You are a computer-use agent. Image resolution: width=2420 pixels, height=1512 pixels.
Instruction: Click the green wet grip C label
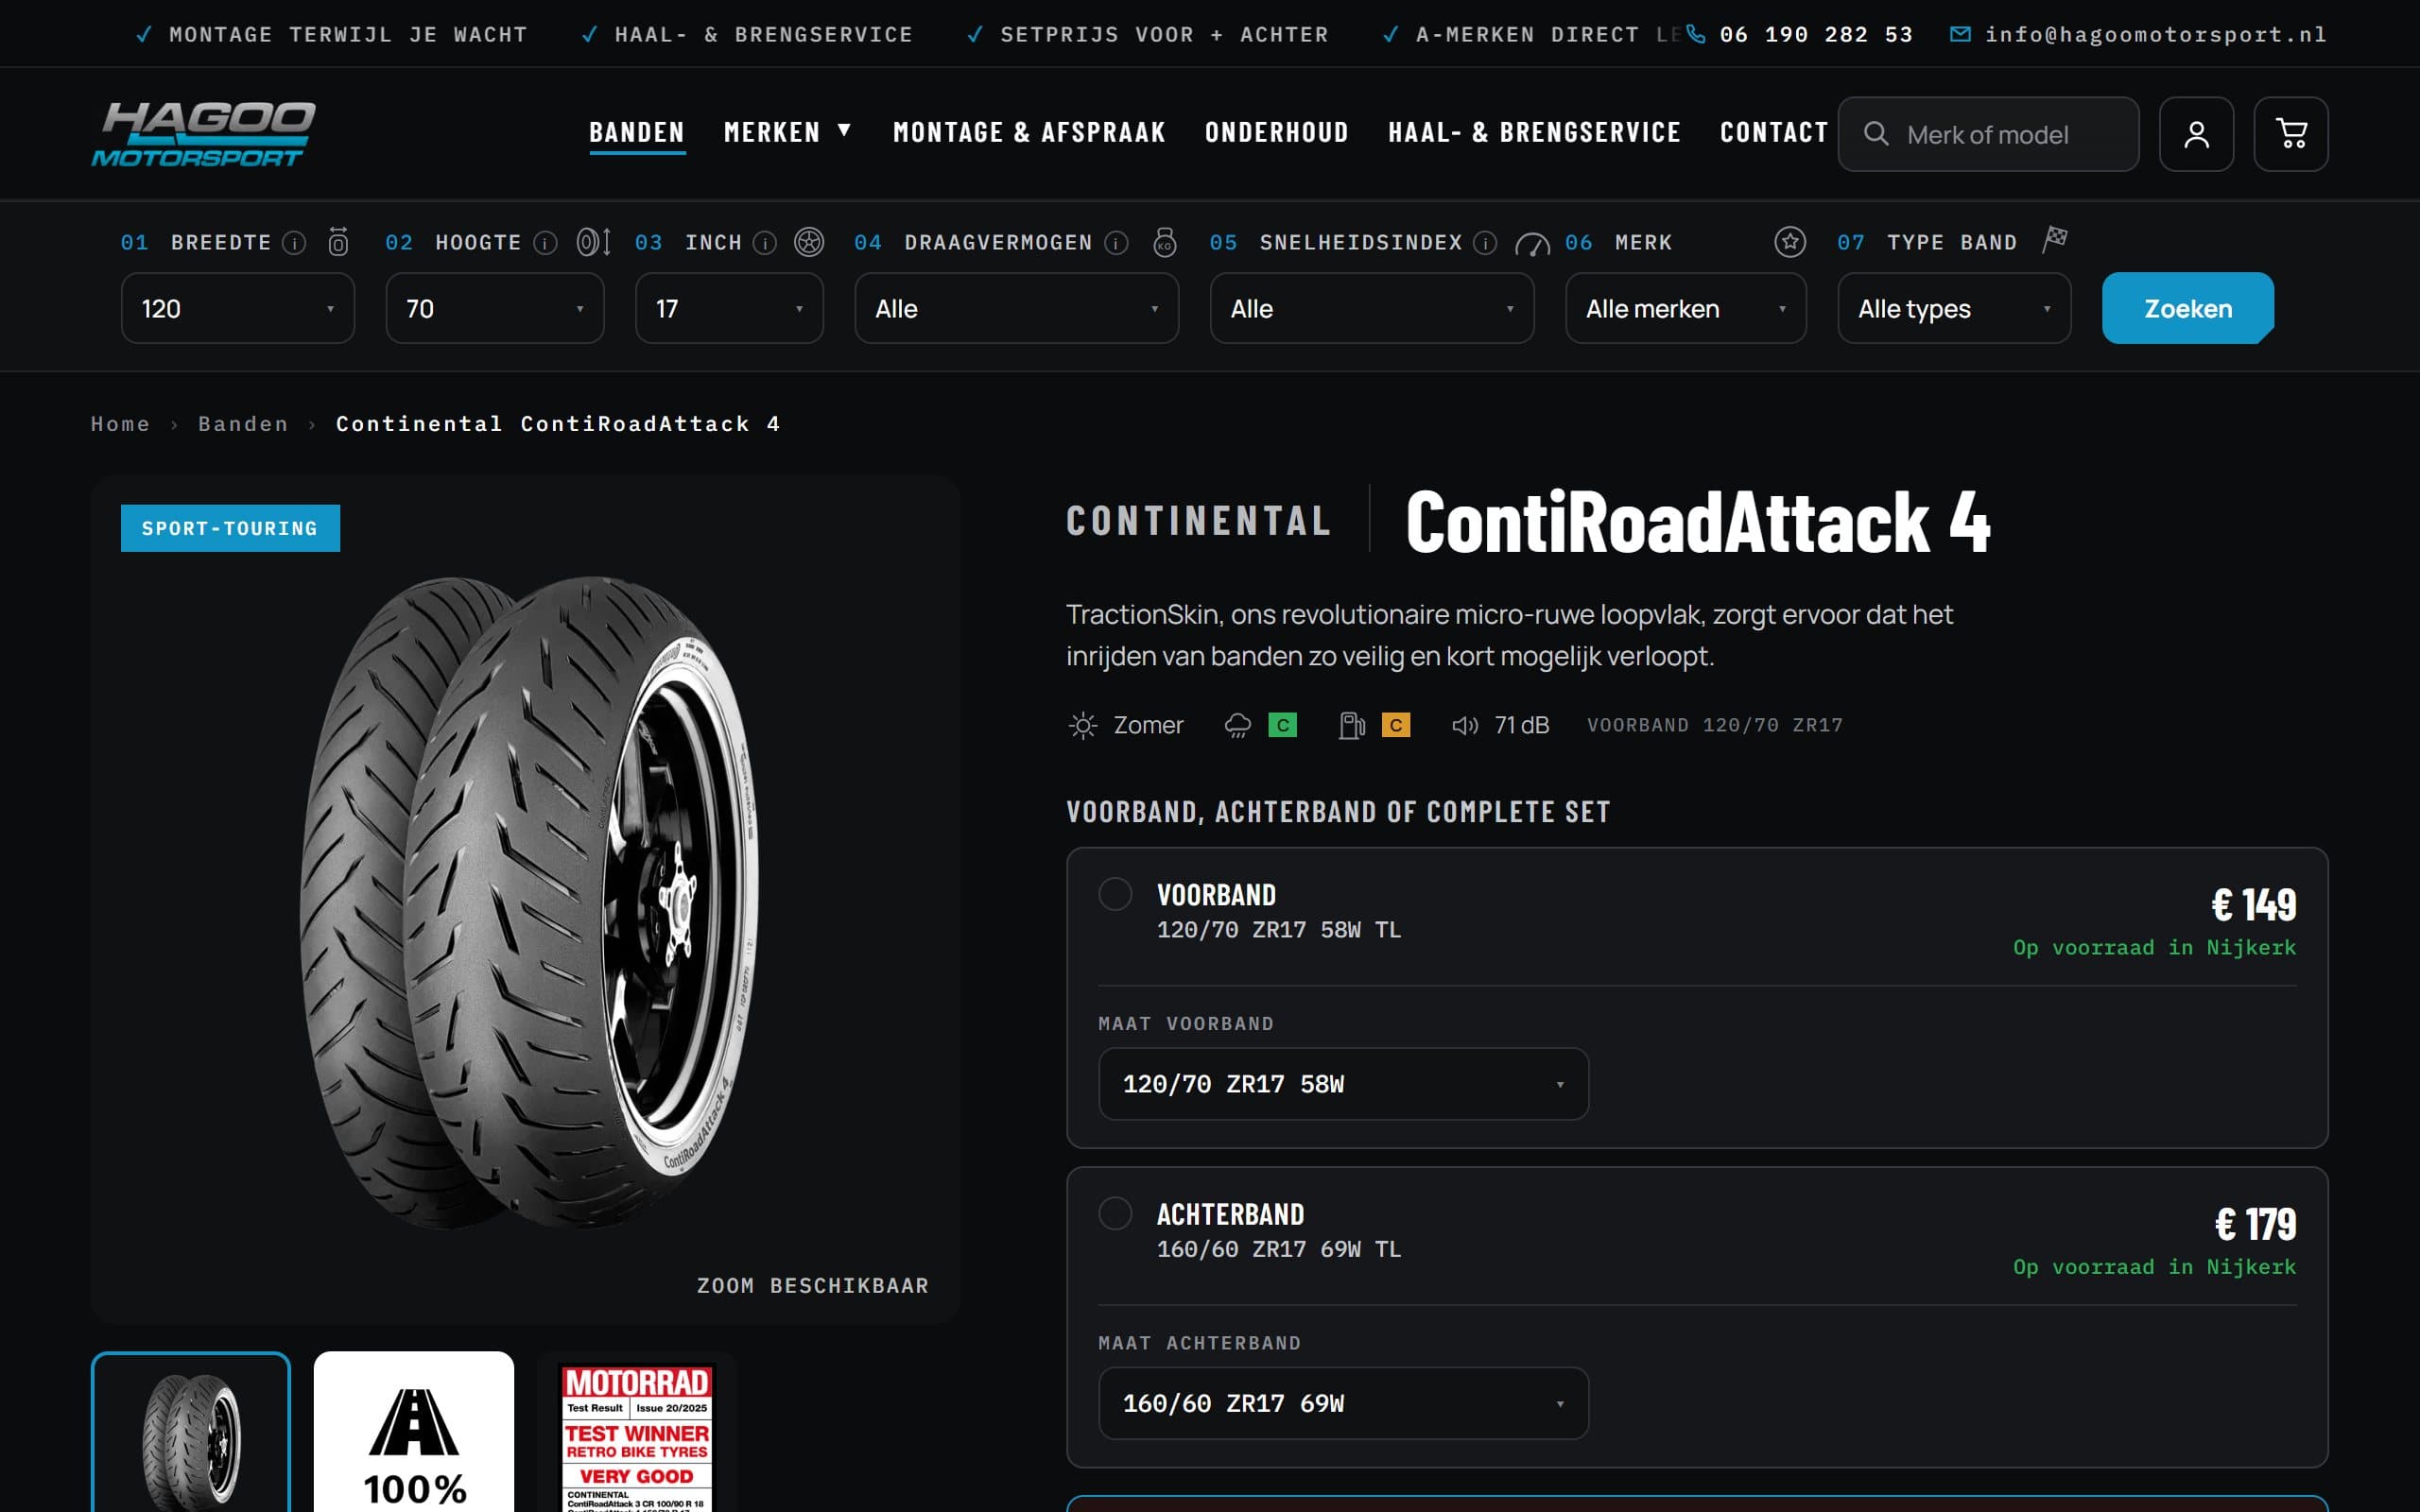click(x=1282, y=725)
